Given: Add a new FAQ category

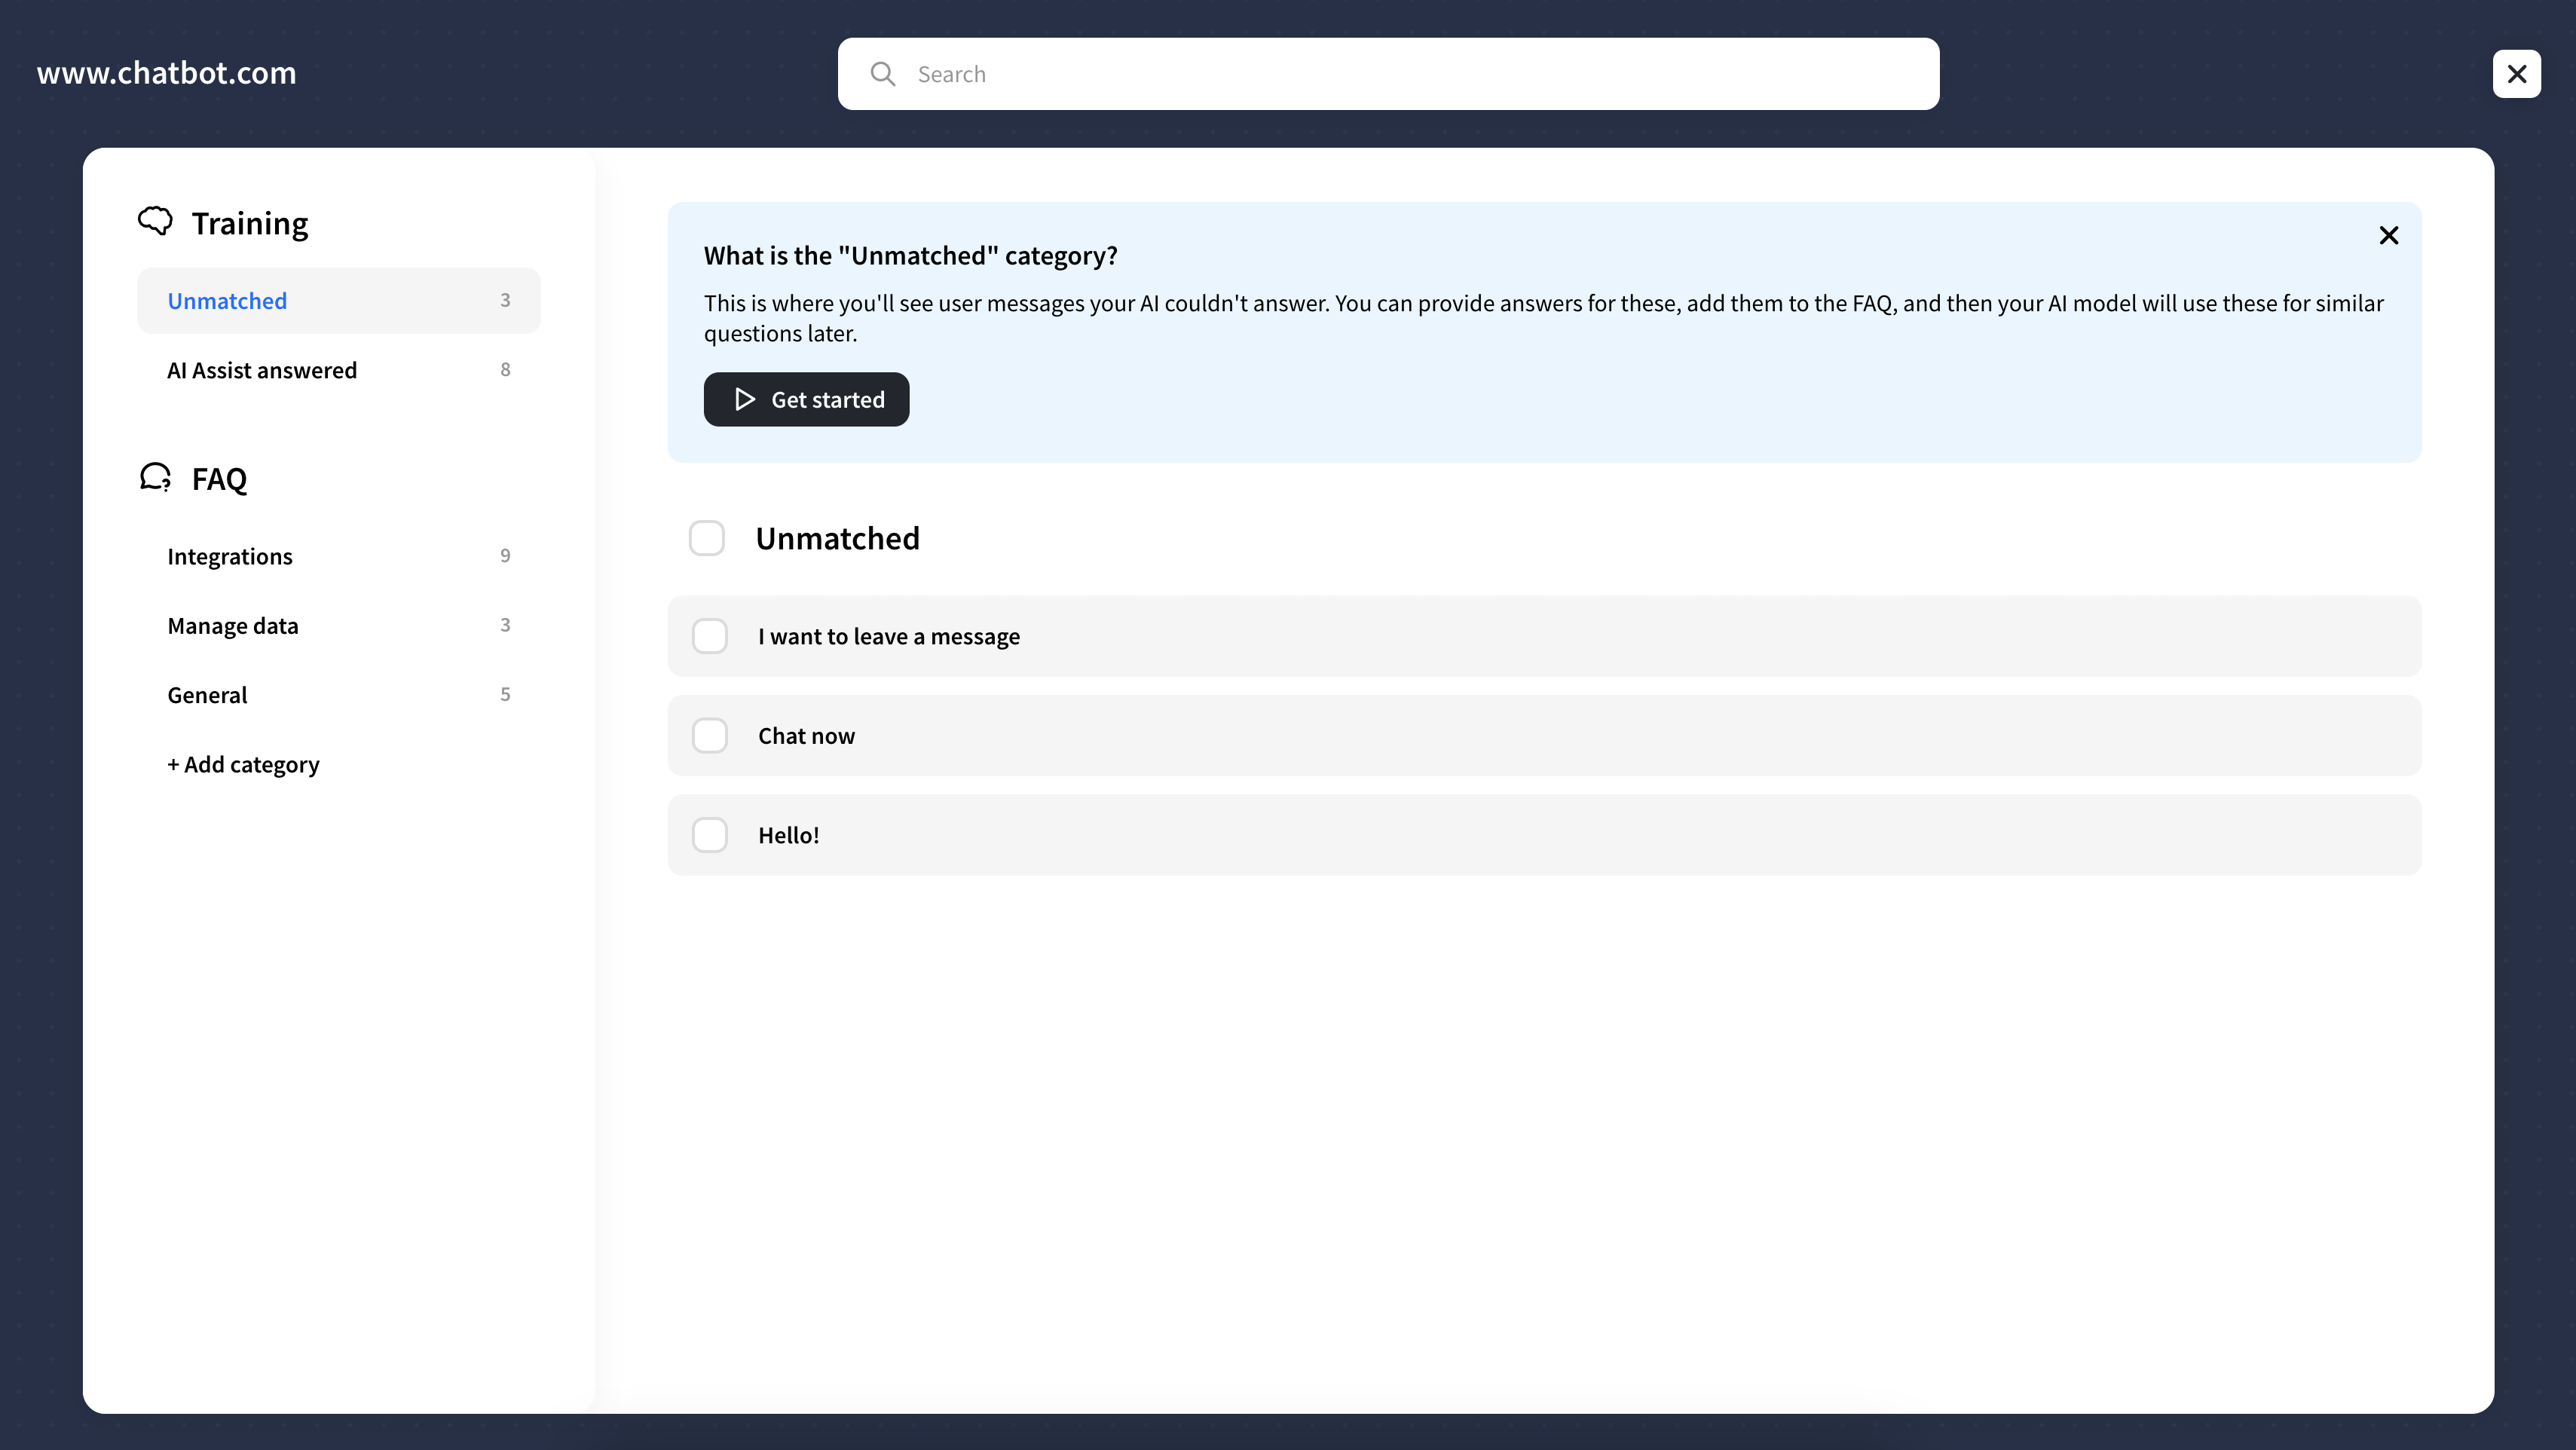Looking at the screenshot, I should click(243, 764).
